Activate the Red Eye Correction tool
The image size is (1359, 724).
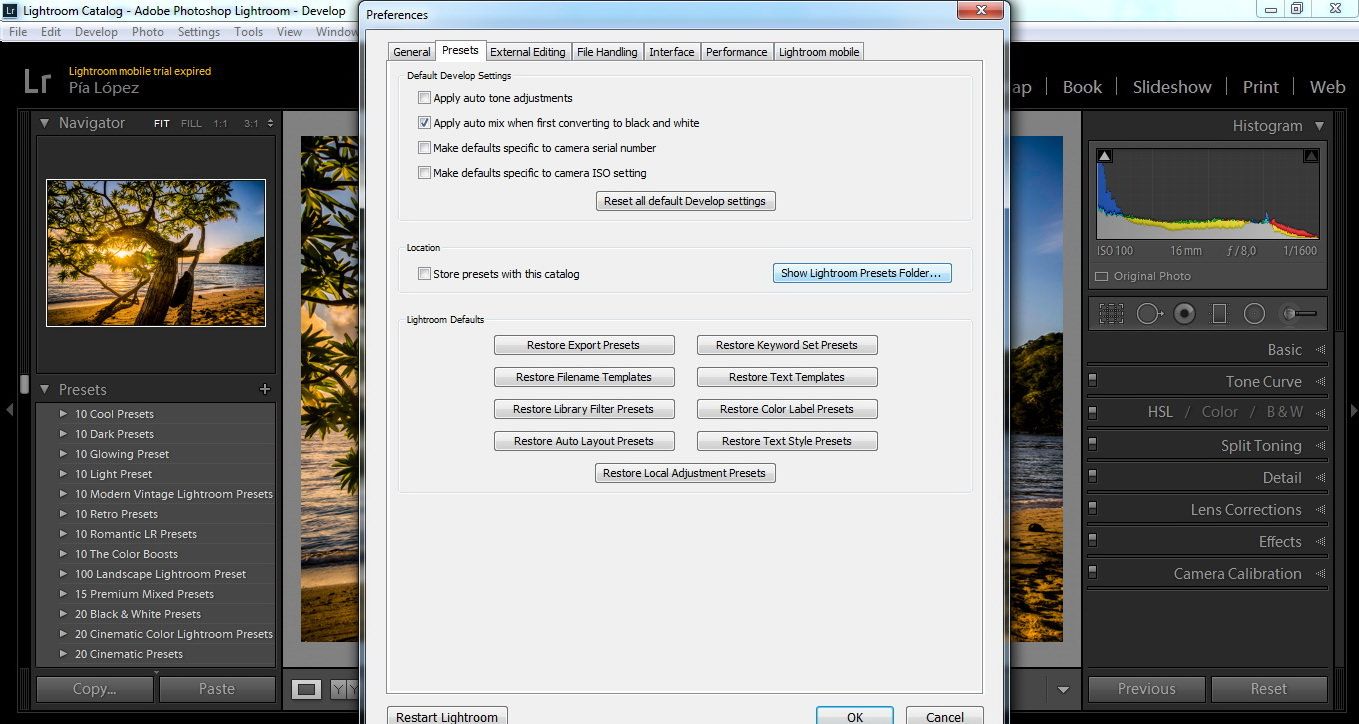[1184, 312]
